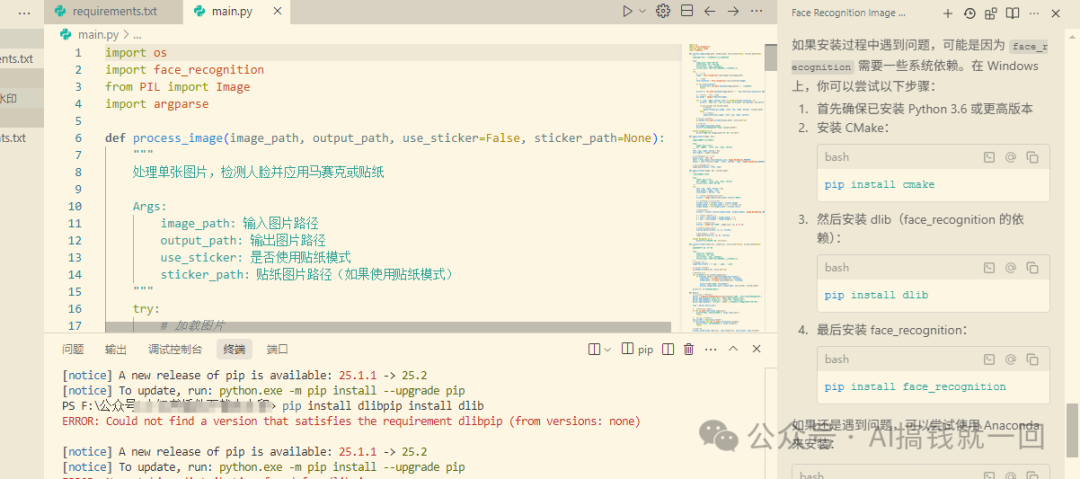This screenshot has width=1080, height=479.
Task: Split the pip terminal
Action: pyautogui.click(x=667, y=349)
